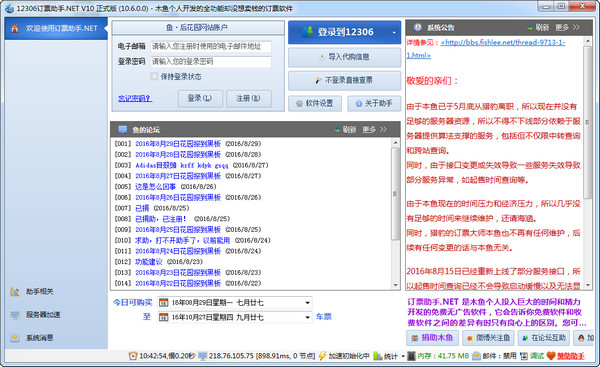Click the calendar icon in the 至 date field

163,317
